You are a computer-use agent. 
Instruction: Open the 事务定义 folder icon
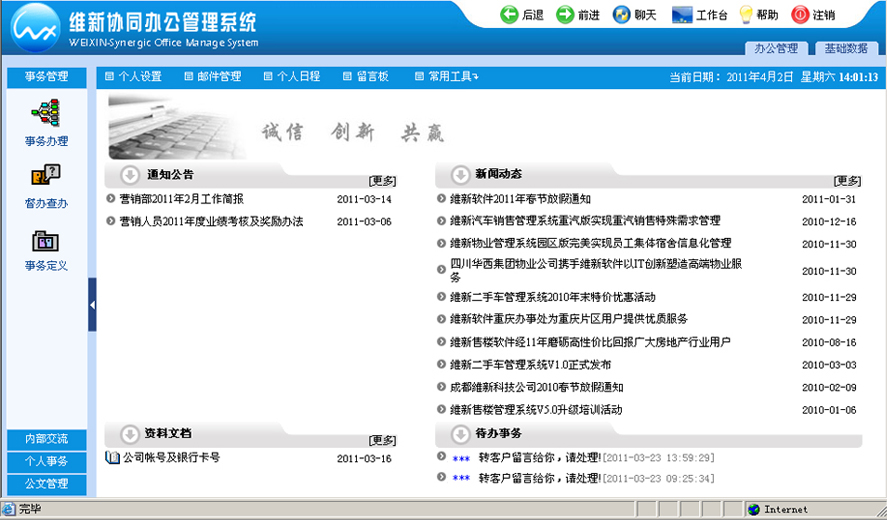coord(46,241)
